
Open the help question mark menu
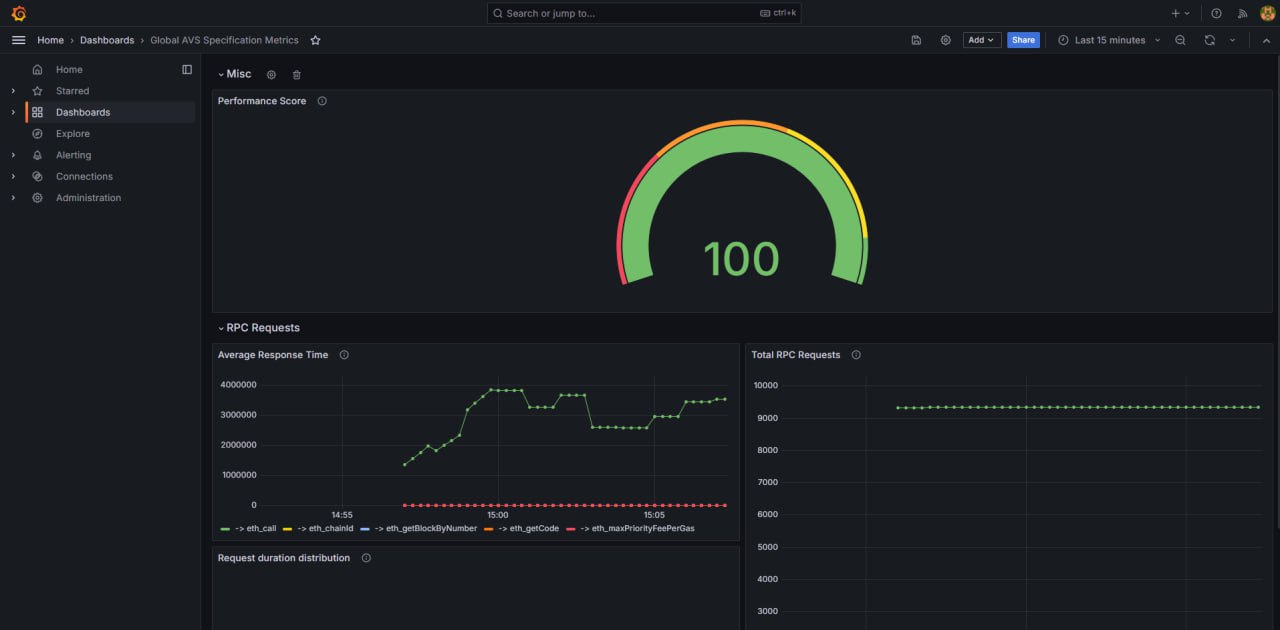click(1216, 13)
